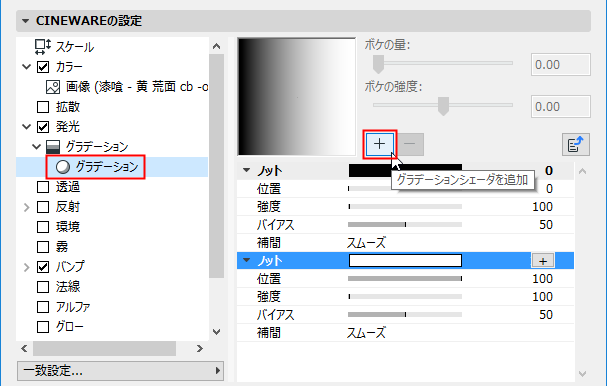
Task: Select the parent グラデーション channel with gradient icon
Action: click(x=87, y=147)
